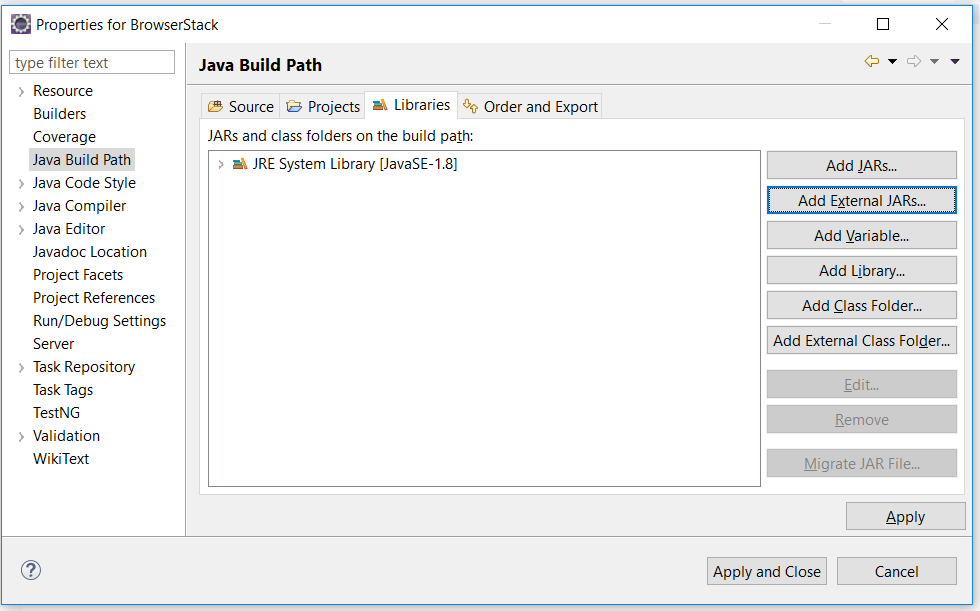Click the Apply and Close button
980x611 pixels.
tap(766, 572)
